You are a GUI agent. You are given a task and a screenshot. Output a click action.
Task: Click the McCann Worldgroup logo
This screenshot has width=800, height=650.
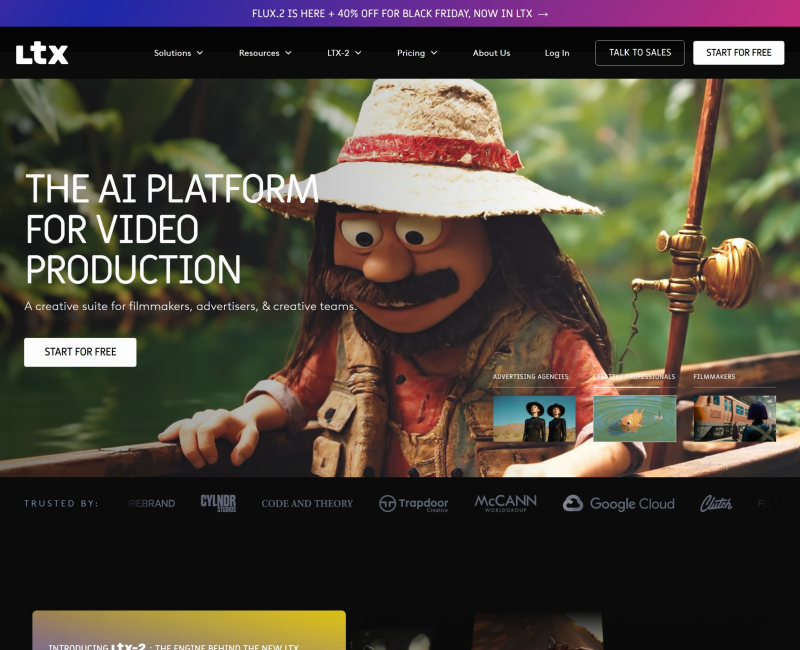pos(505,503)
